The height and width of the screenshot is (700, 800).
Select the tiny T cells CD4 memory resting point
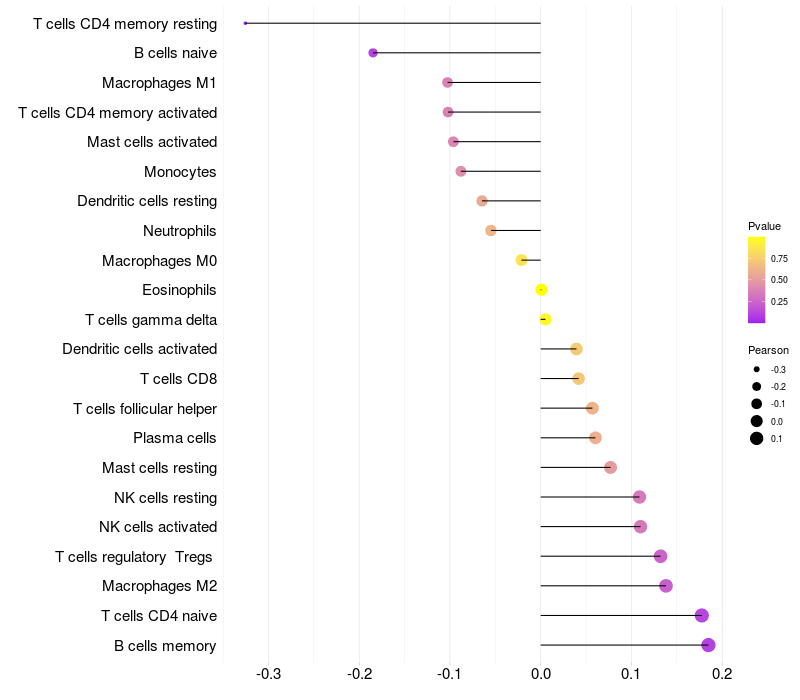tap(245, 23)
